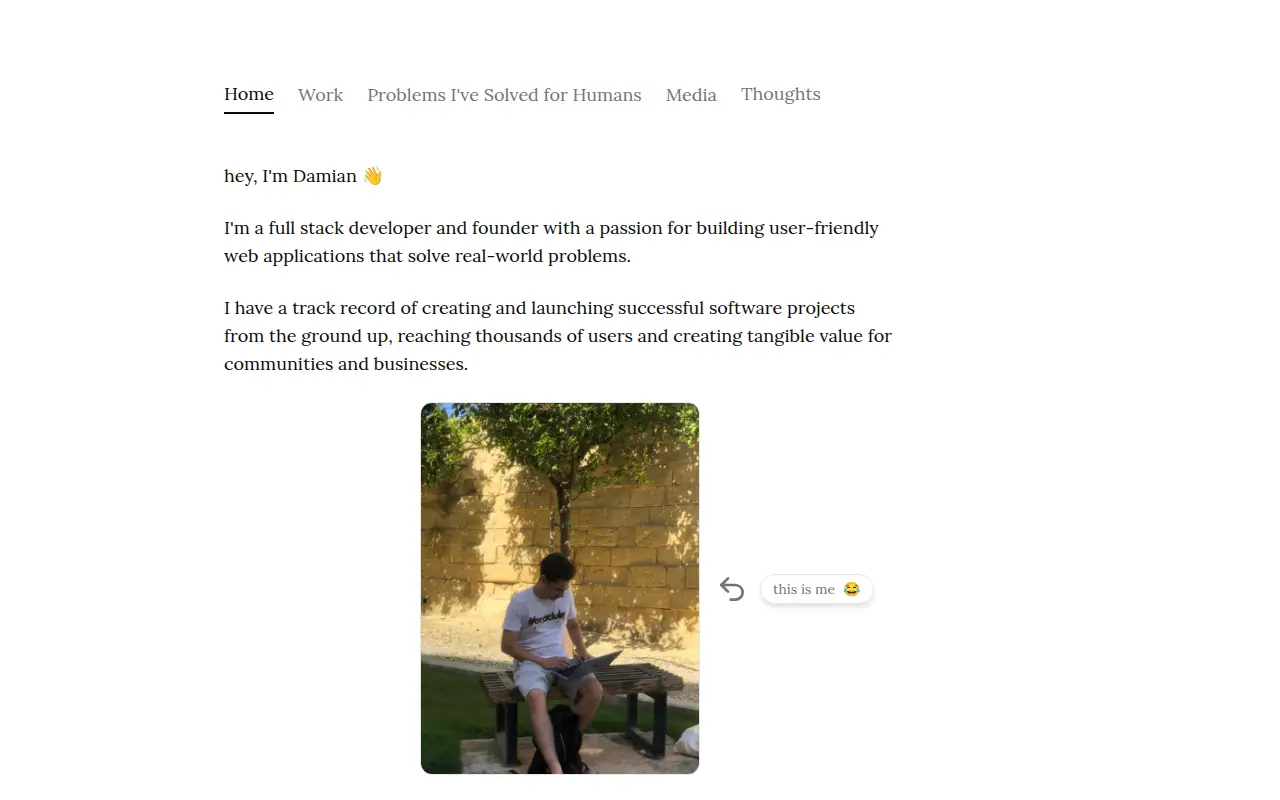Screen dimensions: 1280x800
Task: Open Problems I've Solved for Humans
Action: click(x=504, y=95)
